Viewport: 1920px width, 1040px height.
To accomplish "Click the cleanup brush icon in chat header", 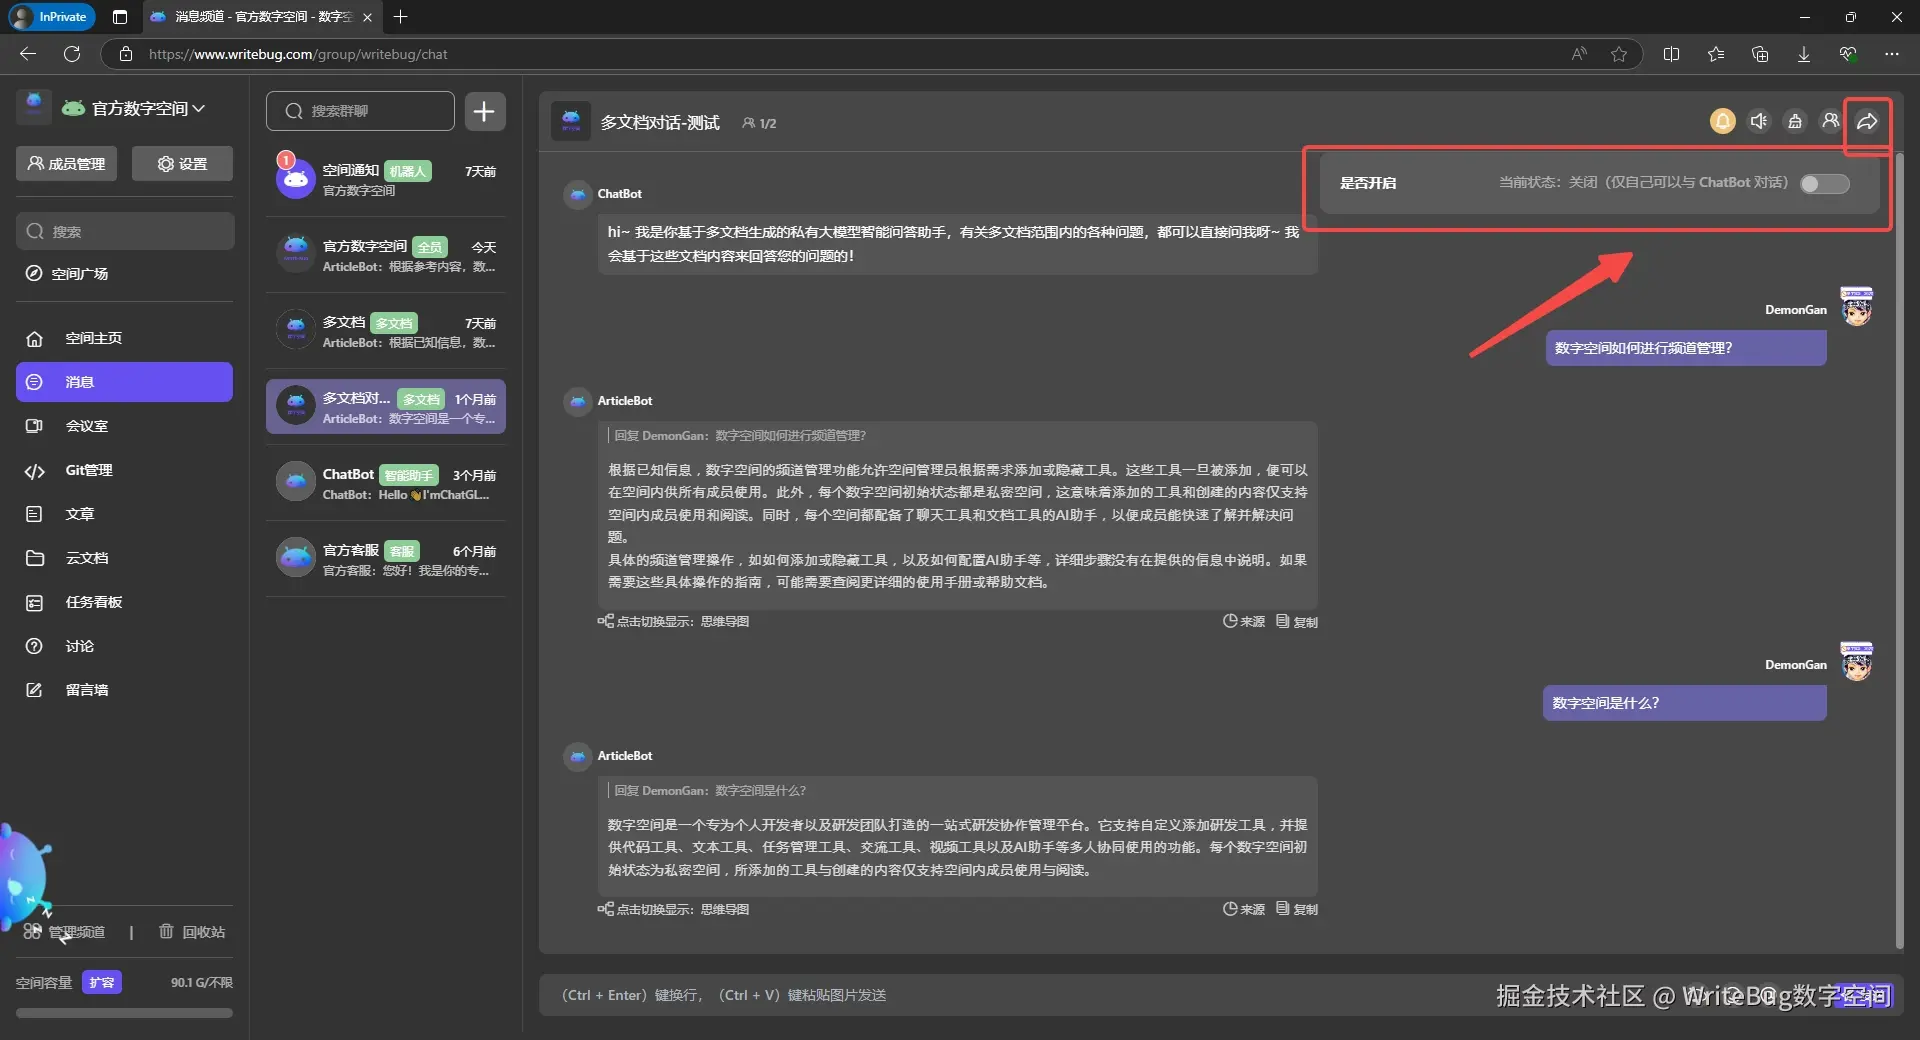I will [x=1795, y=121].
